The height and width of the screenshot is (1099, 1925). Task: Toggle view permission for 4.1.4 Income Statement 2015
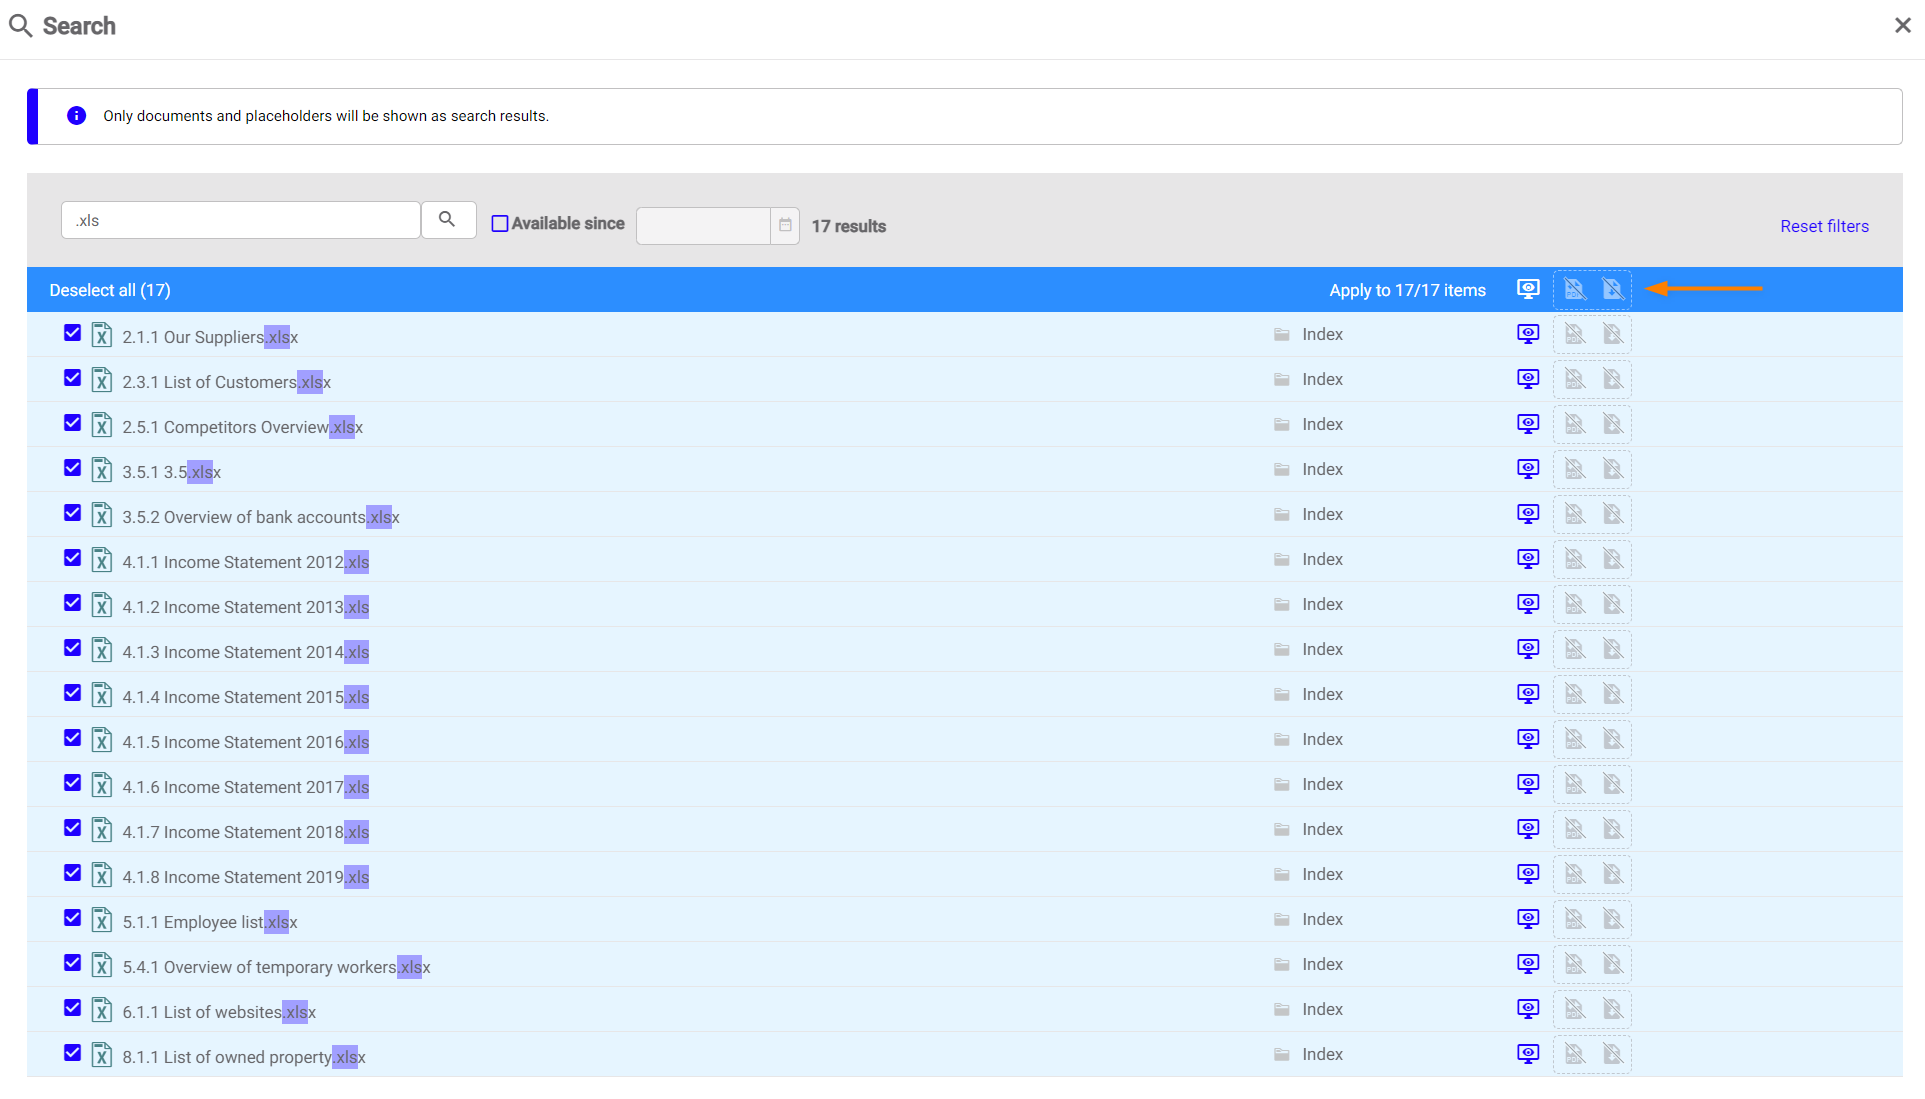point(1527,694)
